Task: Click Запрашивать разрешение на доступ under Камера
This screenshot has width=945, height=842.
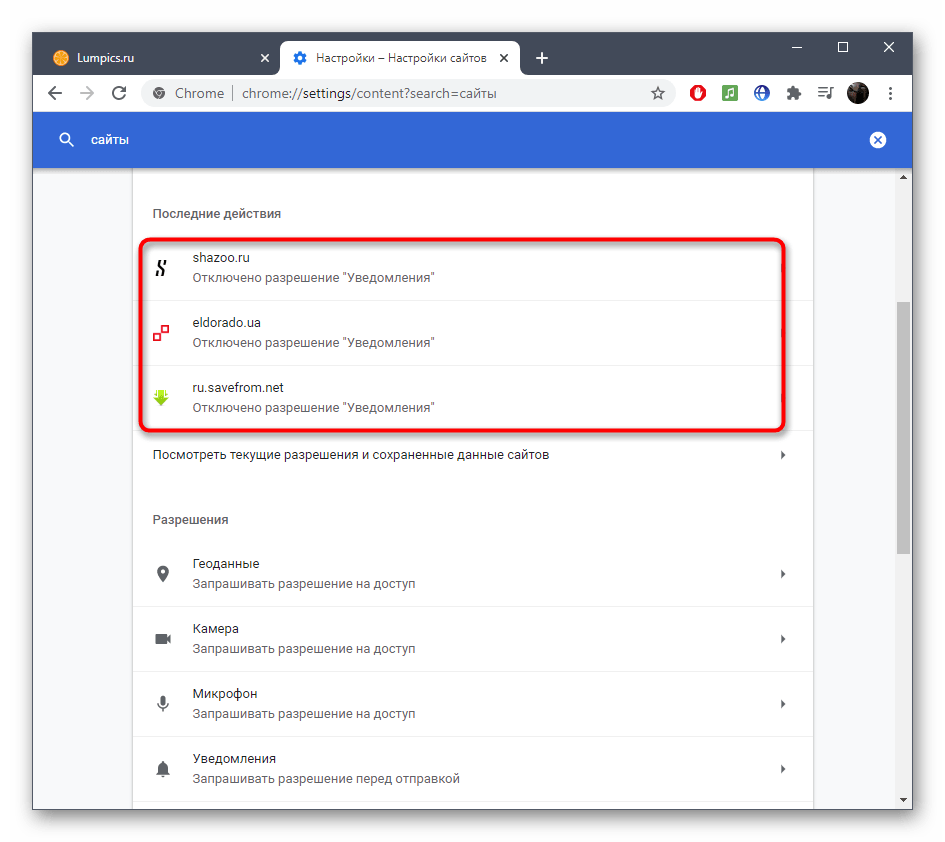Action: [304, 649]
